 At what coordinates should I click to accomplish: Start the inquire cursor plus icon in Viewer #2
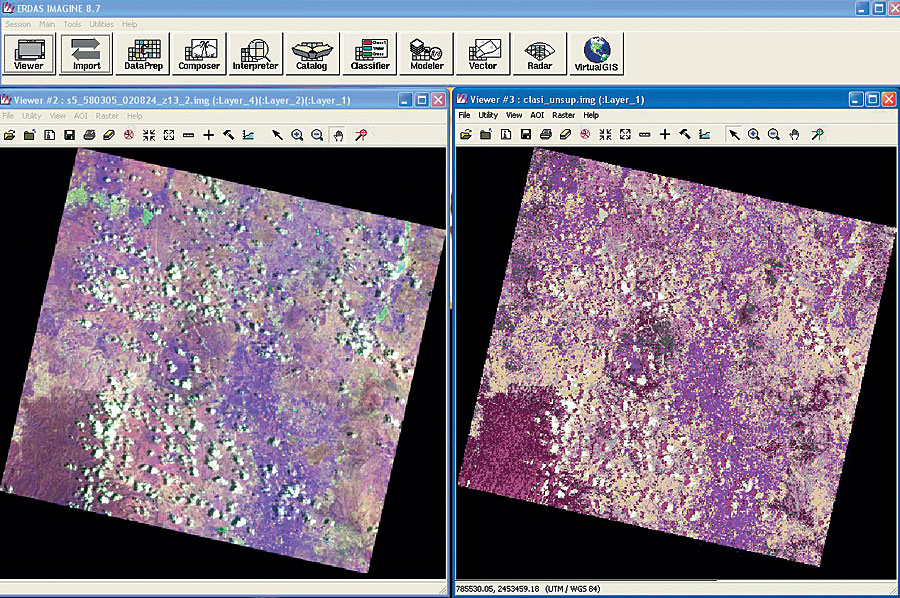[208, 135]
